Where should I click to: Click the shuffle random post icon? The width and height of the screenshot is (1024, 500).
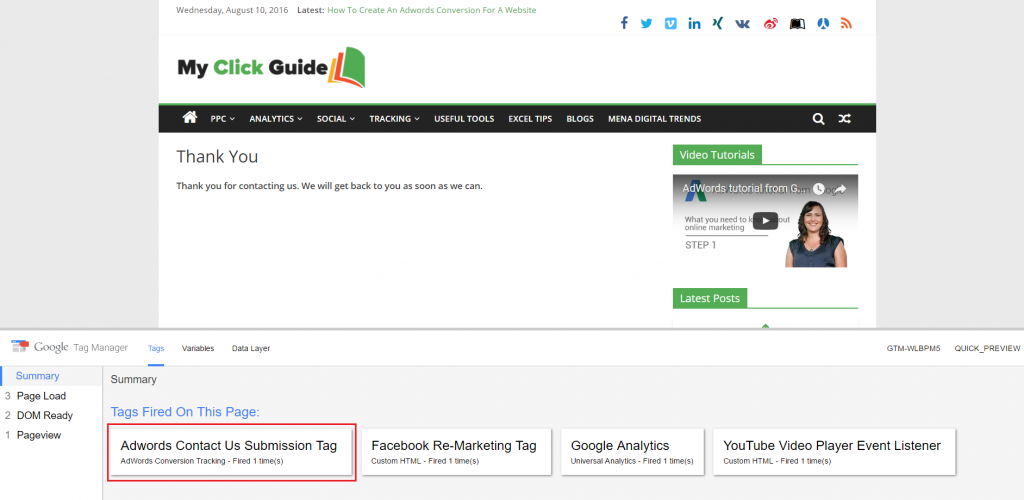pyautogui.click(x=845, y=119)
